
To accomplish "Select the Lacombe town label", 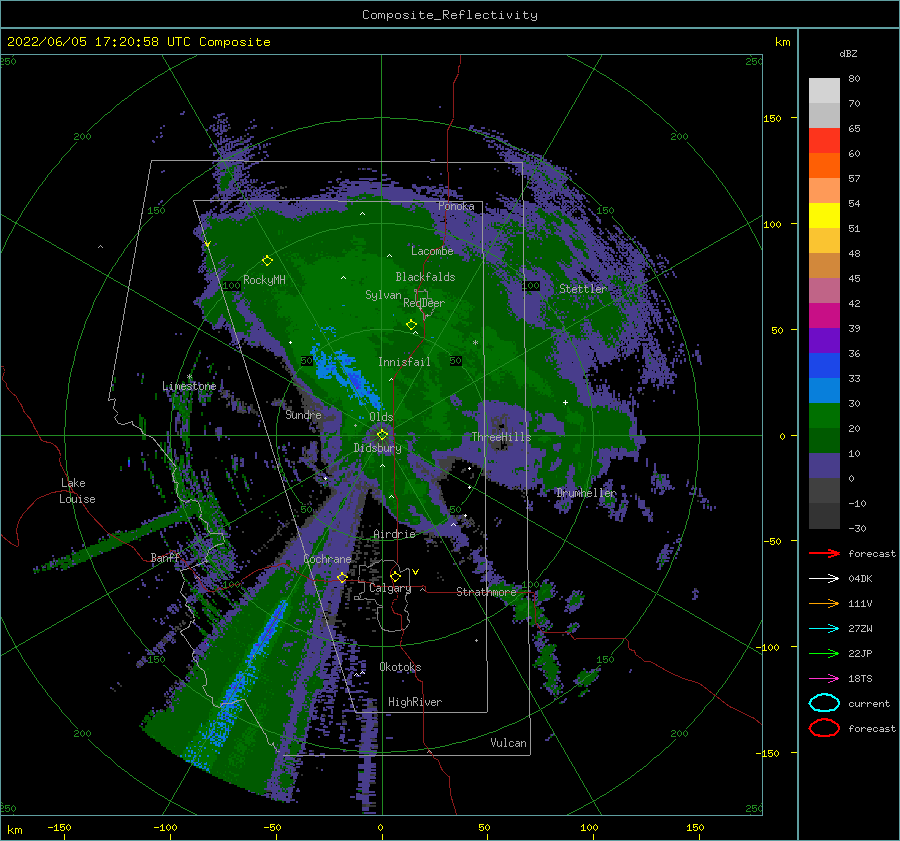I will [x=432, y=251].
